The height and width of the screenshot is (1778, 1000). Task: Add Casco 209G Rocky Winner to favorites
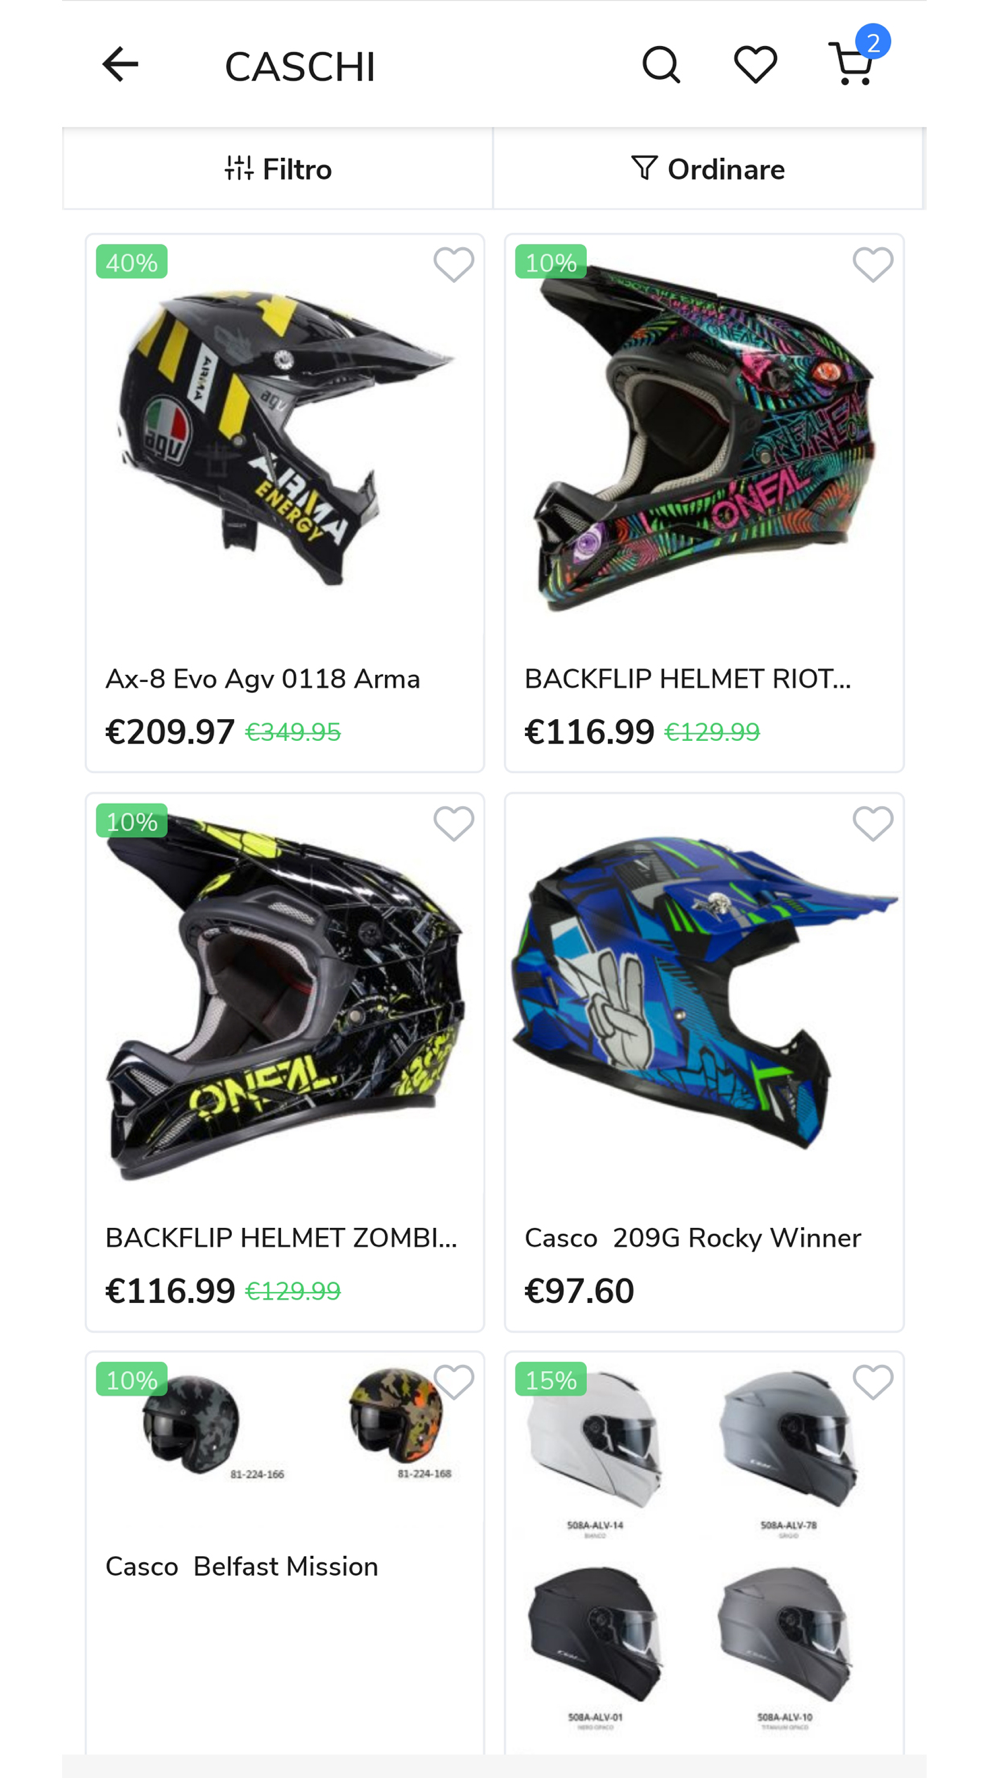(x=872, y=824)
